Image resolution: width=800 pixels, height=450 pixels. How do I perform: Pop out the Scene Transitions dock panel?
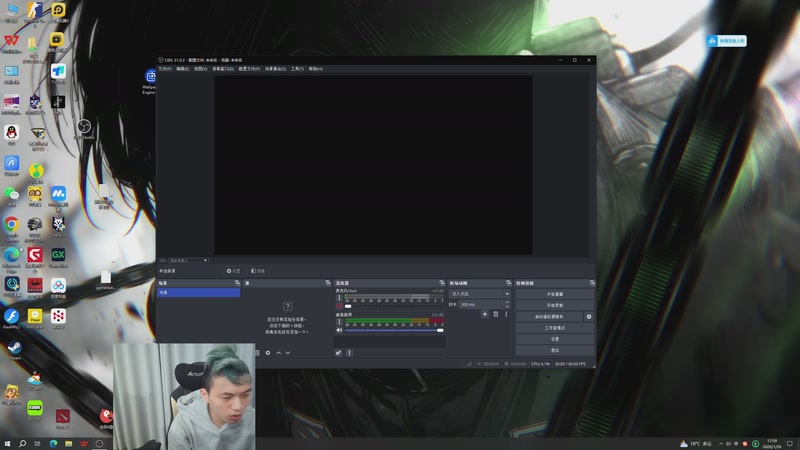point(509,283)
